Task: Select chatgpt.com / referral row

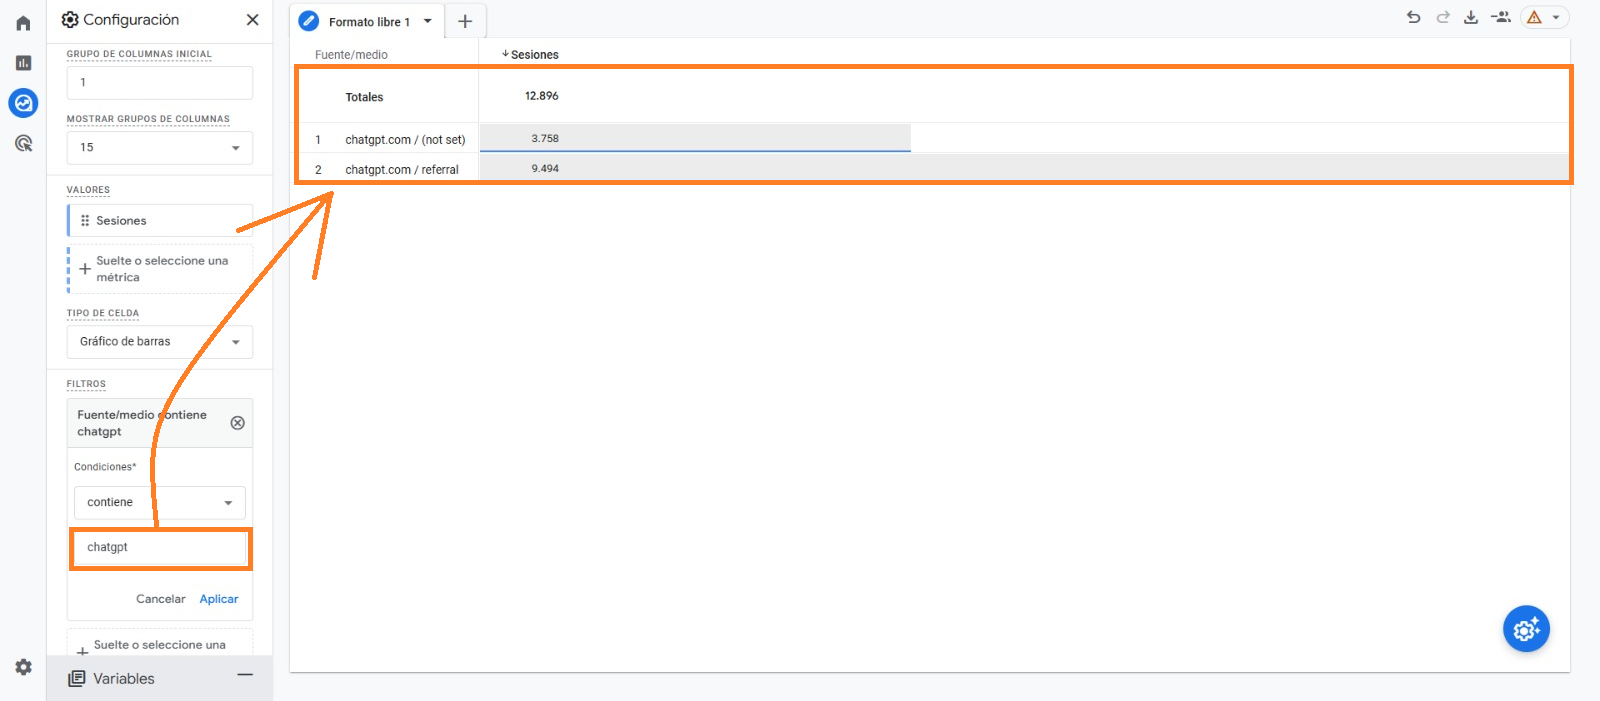Action: pyautogui.click(x=402, y=170)
